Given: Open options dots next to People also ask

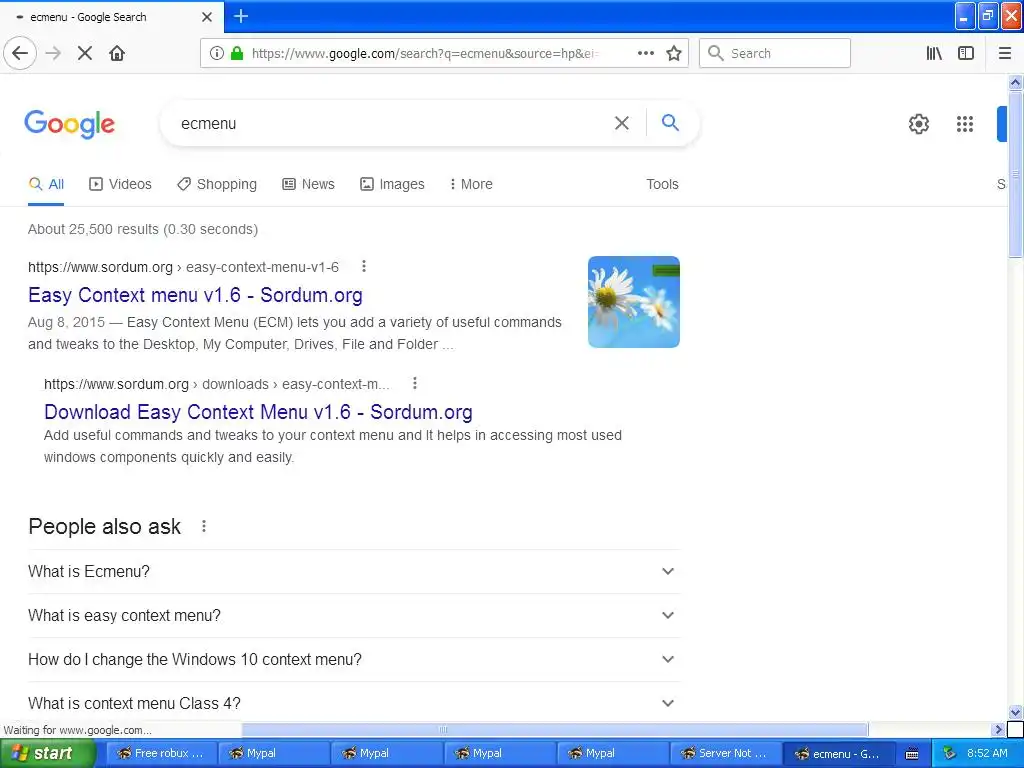Looking at the screenshot, I should (x=204, y=526).
